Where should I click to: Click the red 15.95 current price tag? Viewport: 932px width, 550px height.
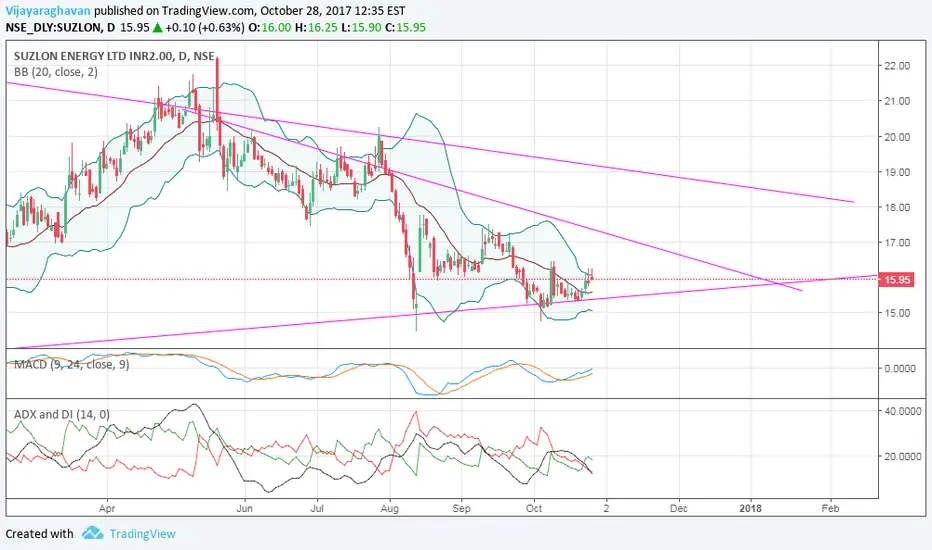(x=896, y=279)
